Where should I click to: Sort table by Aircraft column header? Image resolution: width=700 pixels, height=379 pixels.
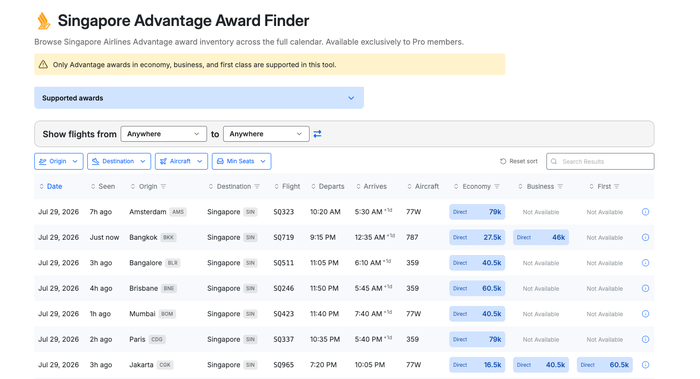click(x=423, y=187)
